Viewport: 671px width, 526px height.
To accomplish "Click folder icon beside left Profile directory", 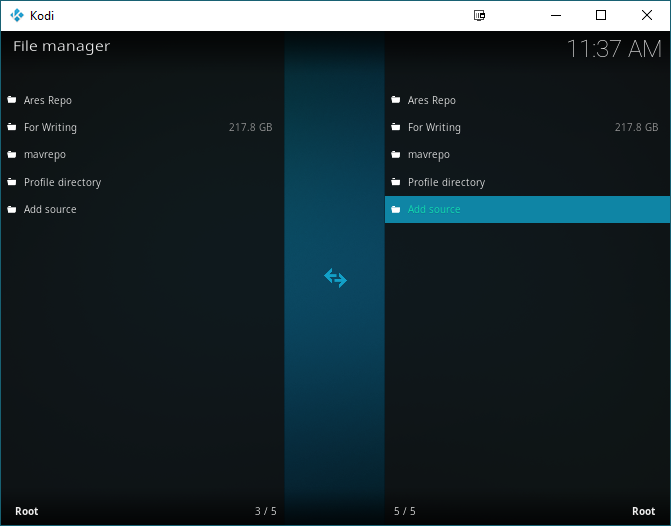I will (x=12, y=182).
